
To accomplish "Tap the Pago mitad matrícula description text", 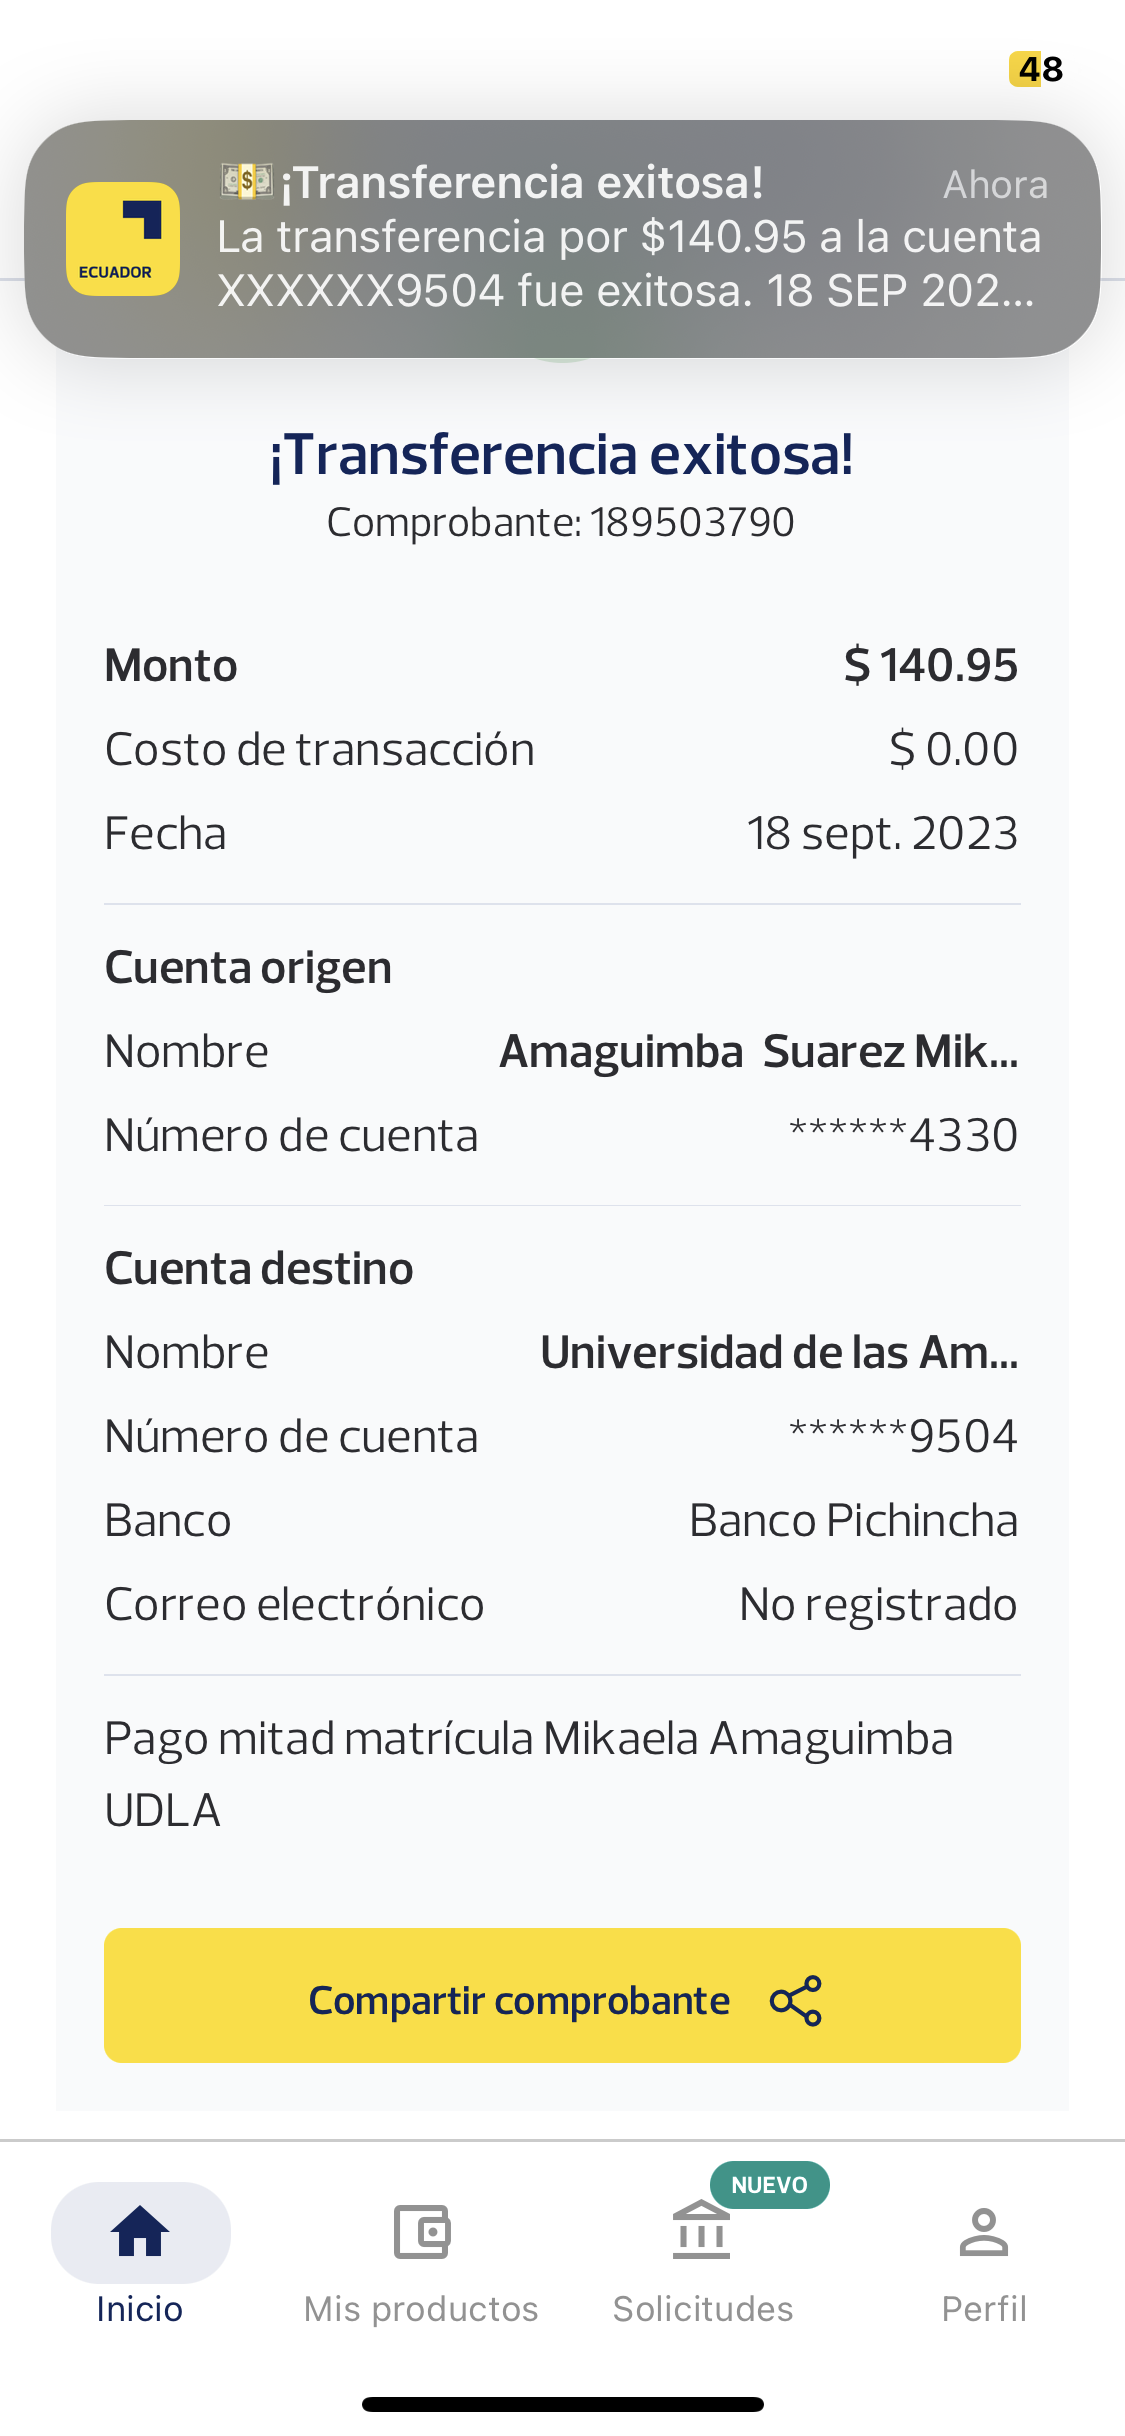I will (x=529, y=1774).
